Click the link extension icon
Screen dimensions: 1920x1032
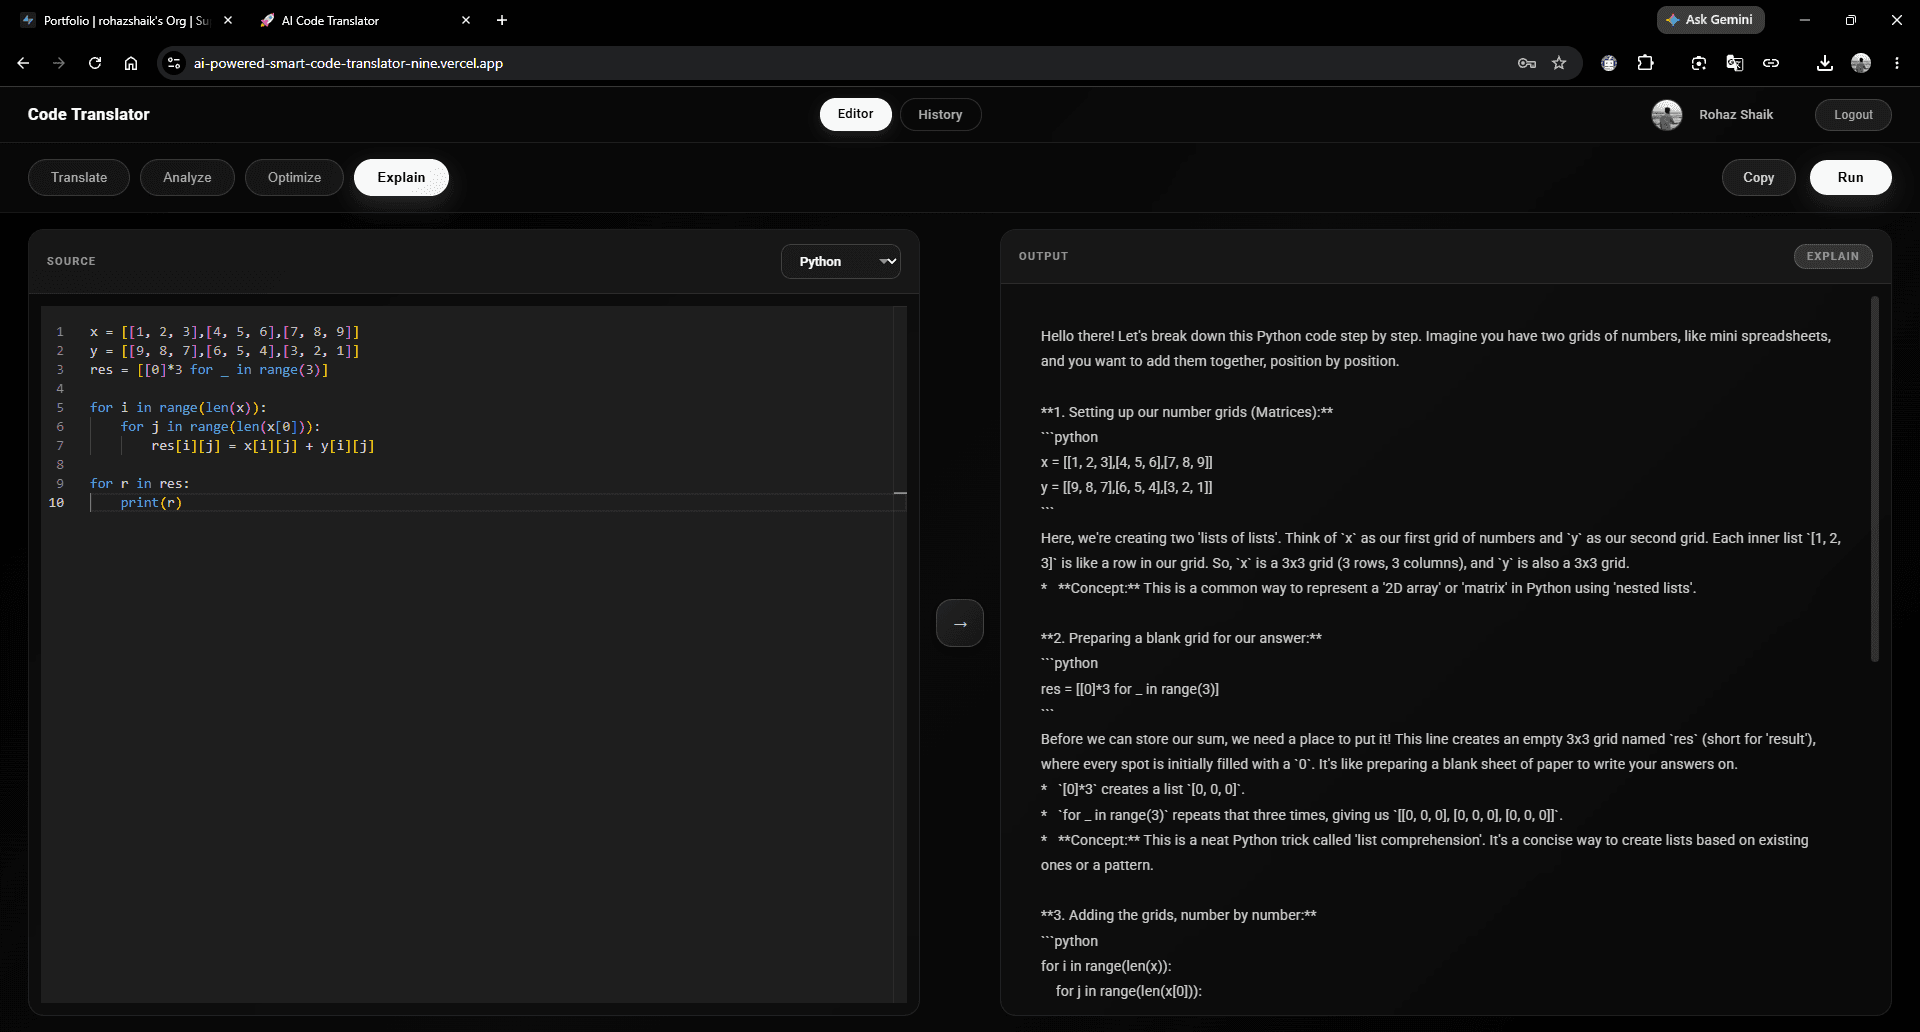pos(1771,63)
